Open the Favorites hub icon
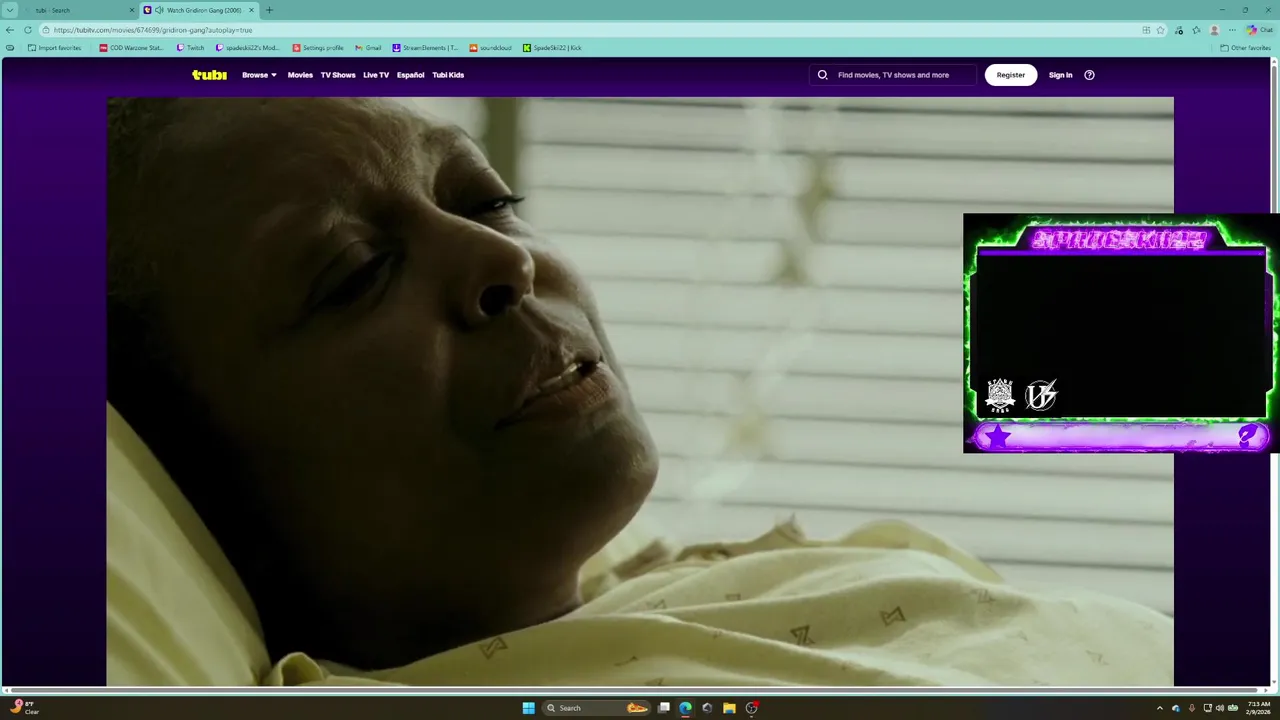Viewport: 1280px width, 720px height. [x=1197, y=30]
